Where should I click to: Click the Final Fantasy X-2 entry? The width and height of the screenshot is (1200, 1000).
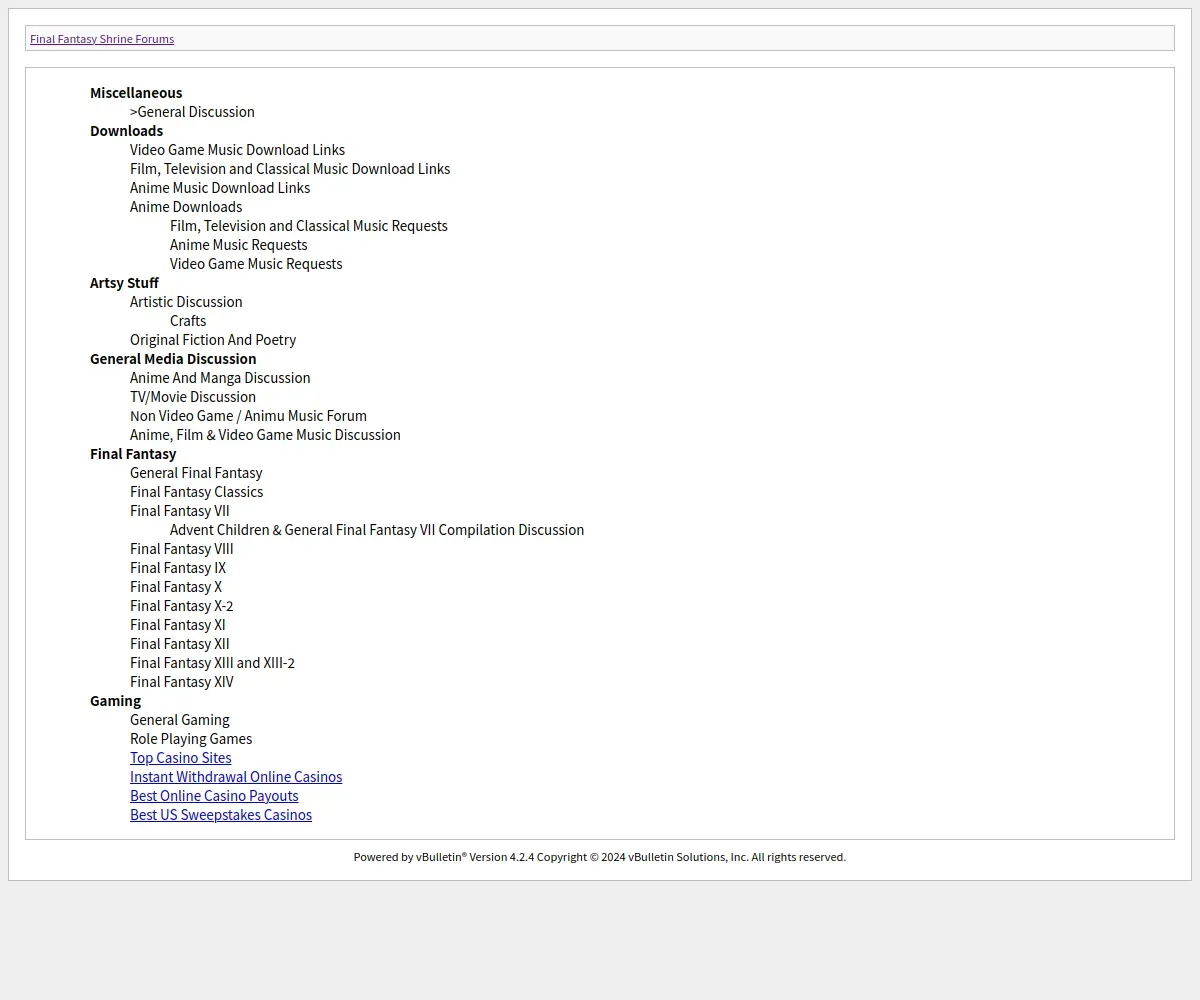point(182,606)
